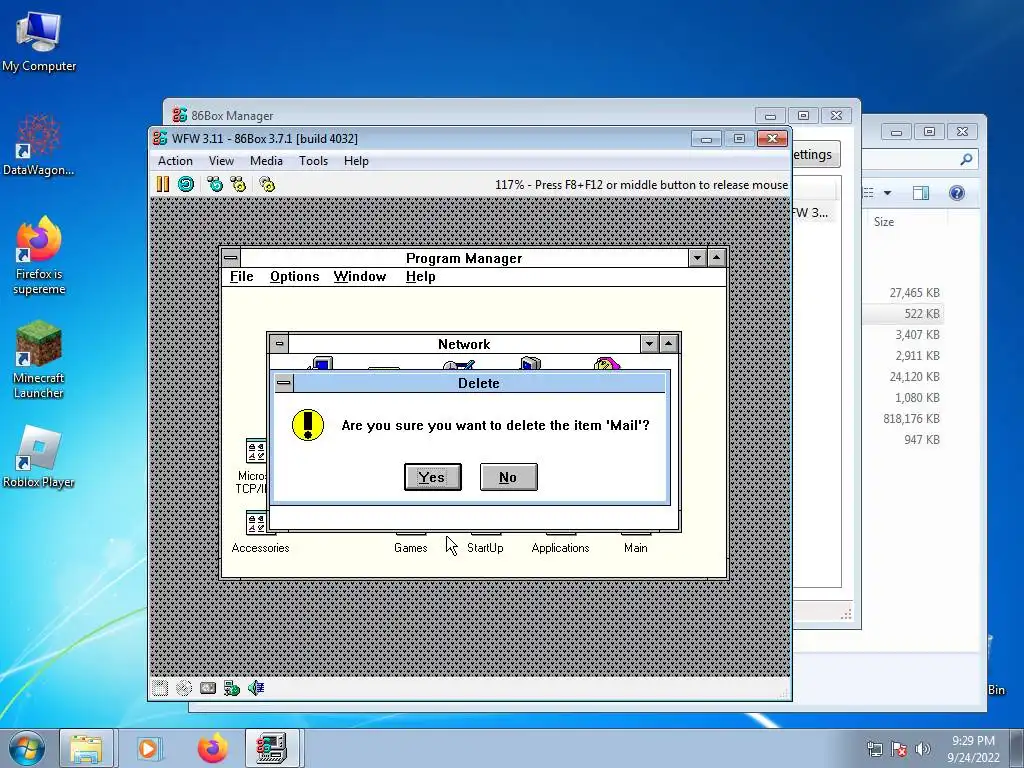Confirm deletion by clicking Yes
1024x768 pixels.
pyautogui.click(x=432, y=477)
